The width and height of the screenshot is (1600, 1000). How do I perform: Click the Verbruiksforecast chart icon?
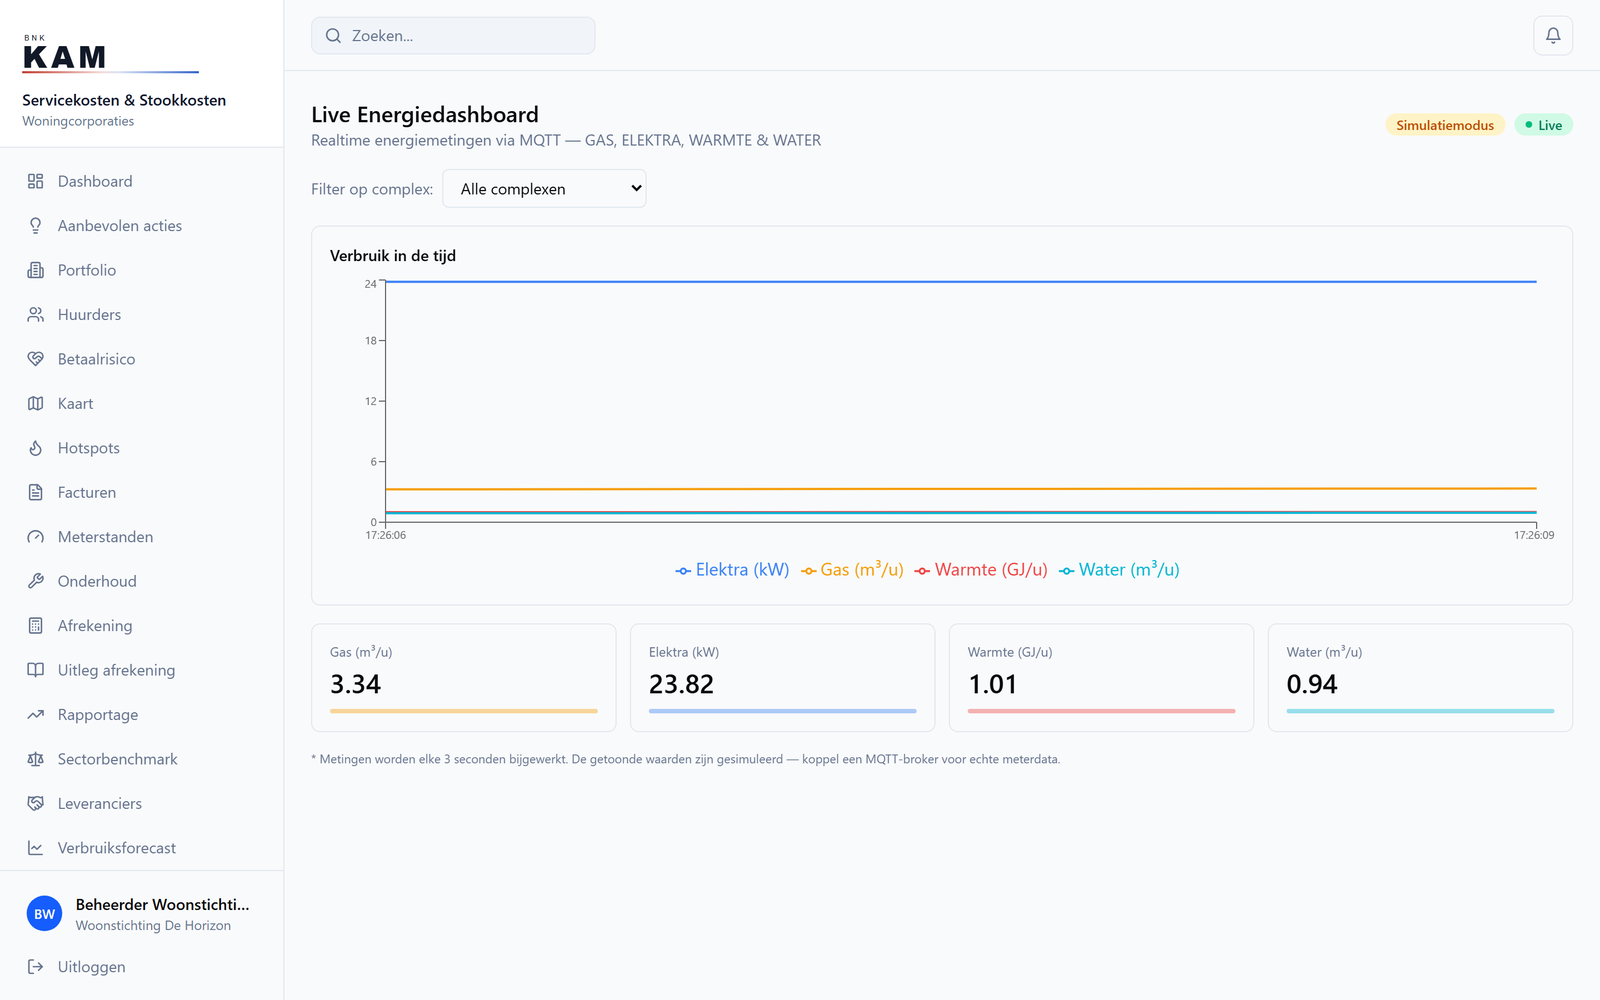[36, 848]
